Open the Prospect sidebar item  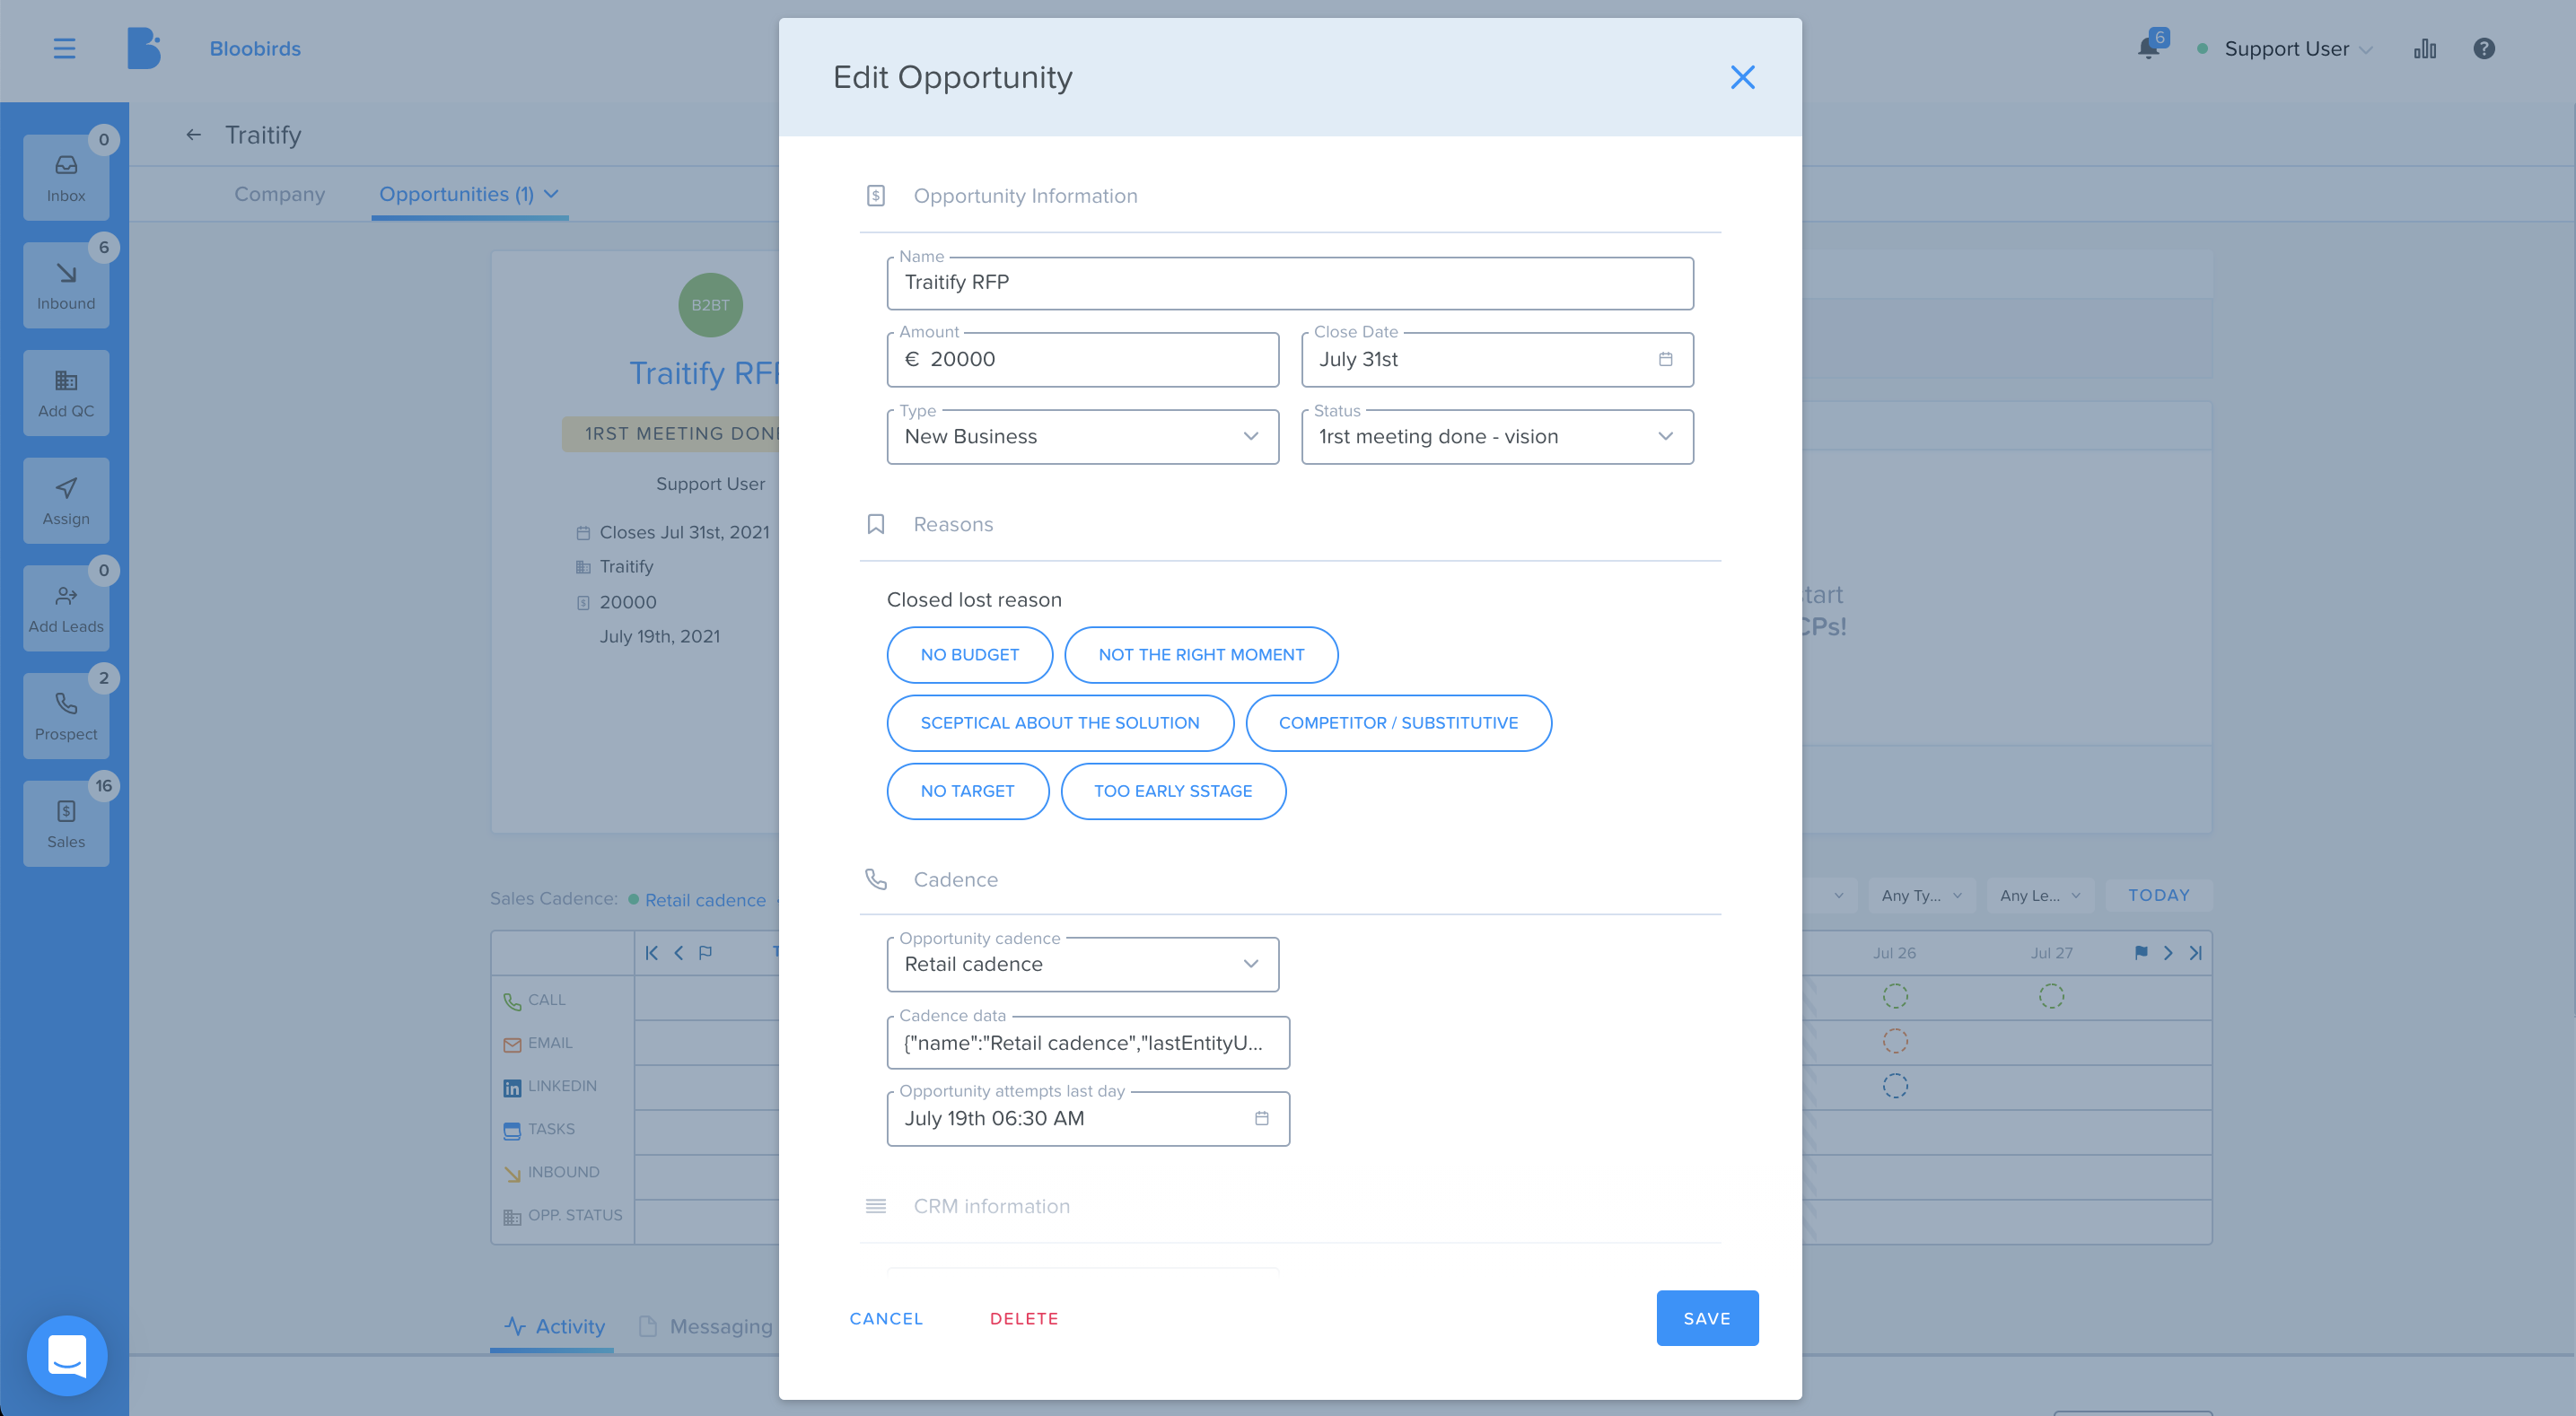pos(66,716)
